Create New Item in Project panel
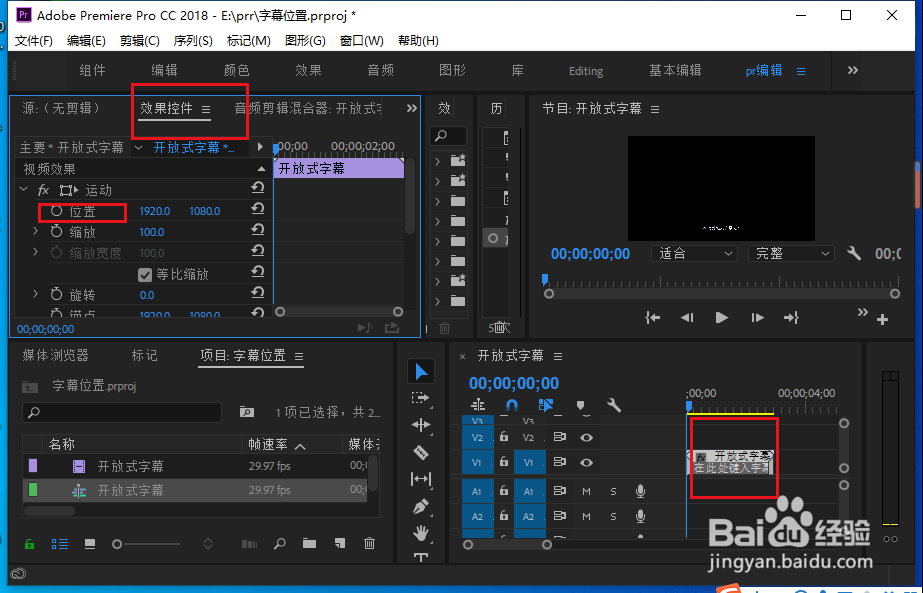This screenshot has height=593, width=923. (340, 543)
